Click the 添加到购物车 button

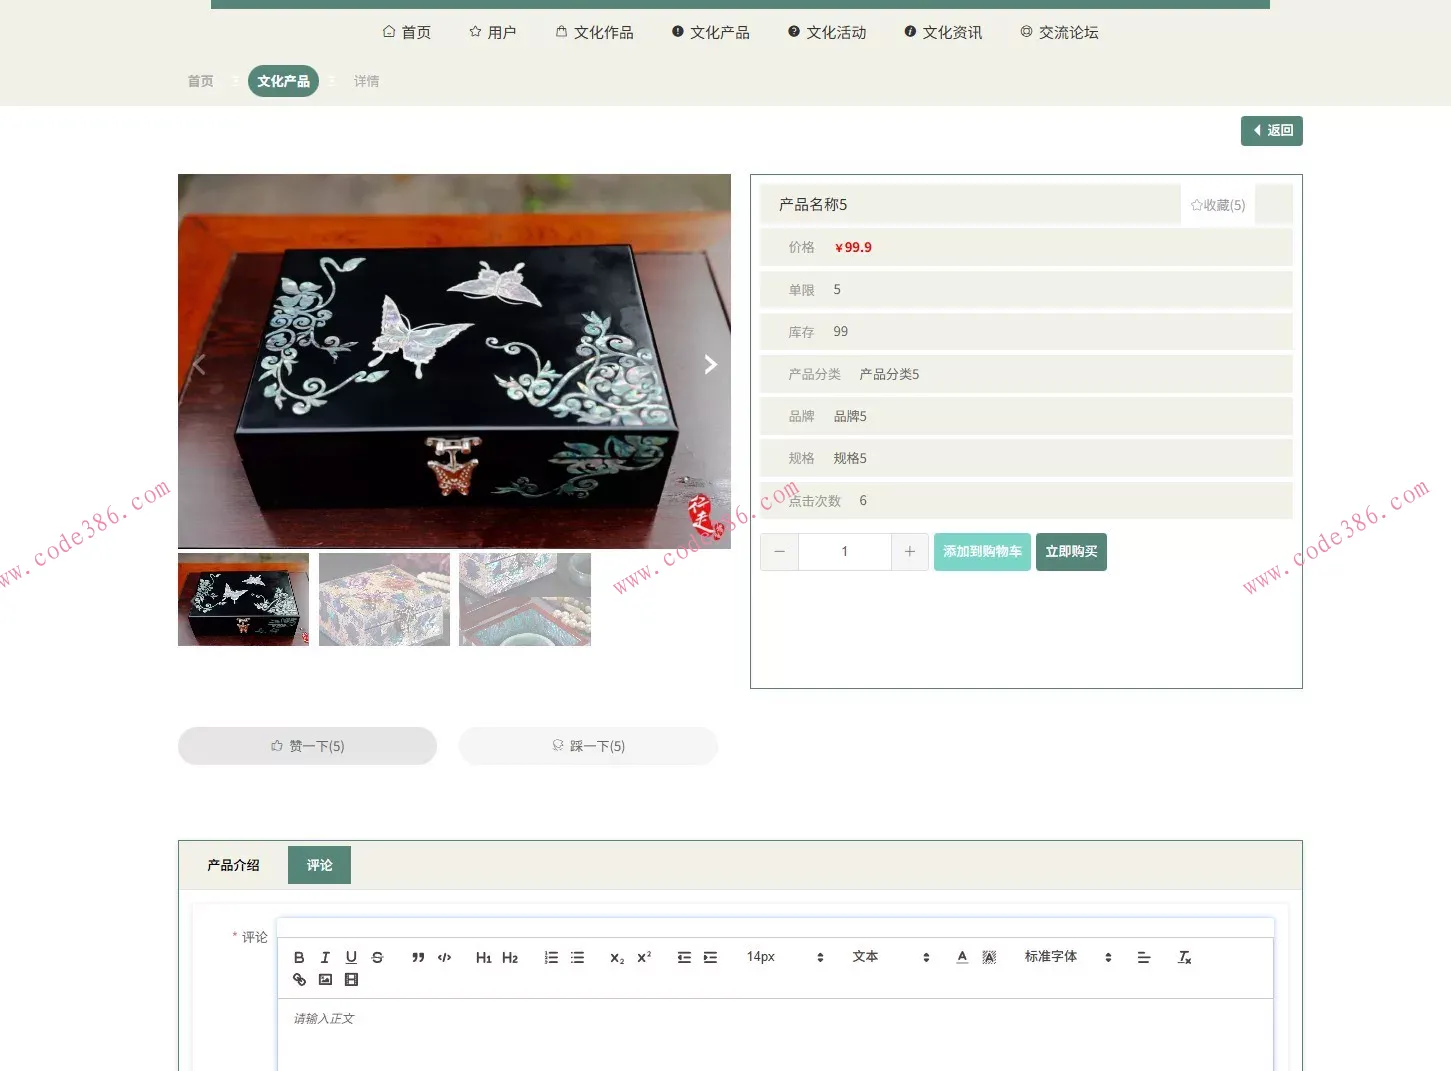tap(981, 551)
